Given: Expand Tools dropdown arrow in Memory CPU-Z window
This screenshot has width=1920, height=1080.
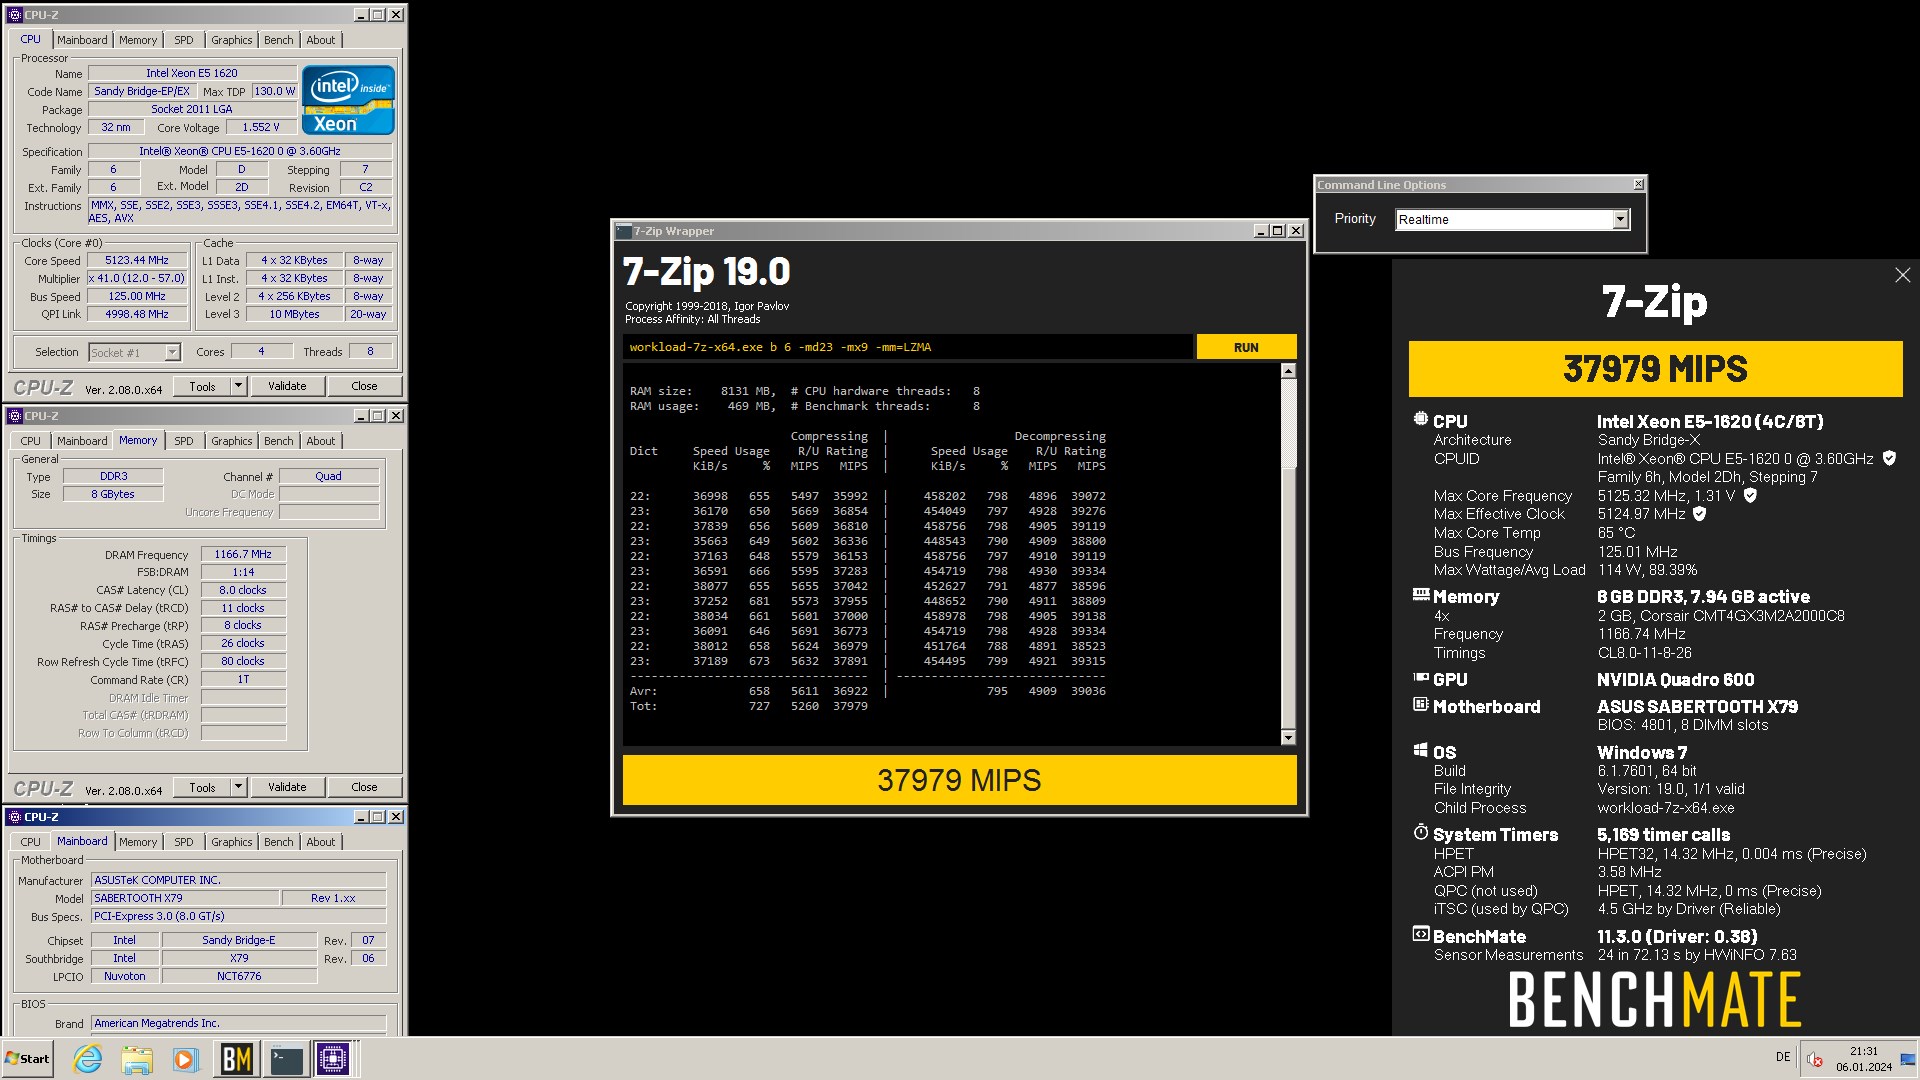Looking at the screenshot, I should pyautogui.click(x=238, y=787).
